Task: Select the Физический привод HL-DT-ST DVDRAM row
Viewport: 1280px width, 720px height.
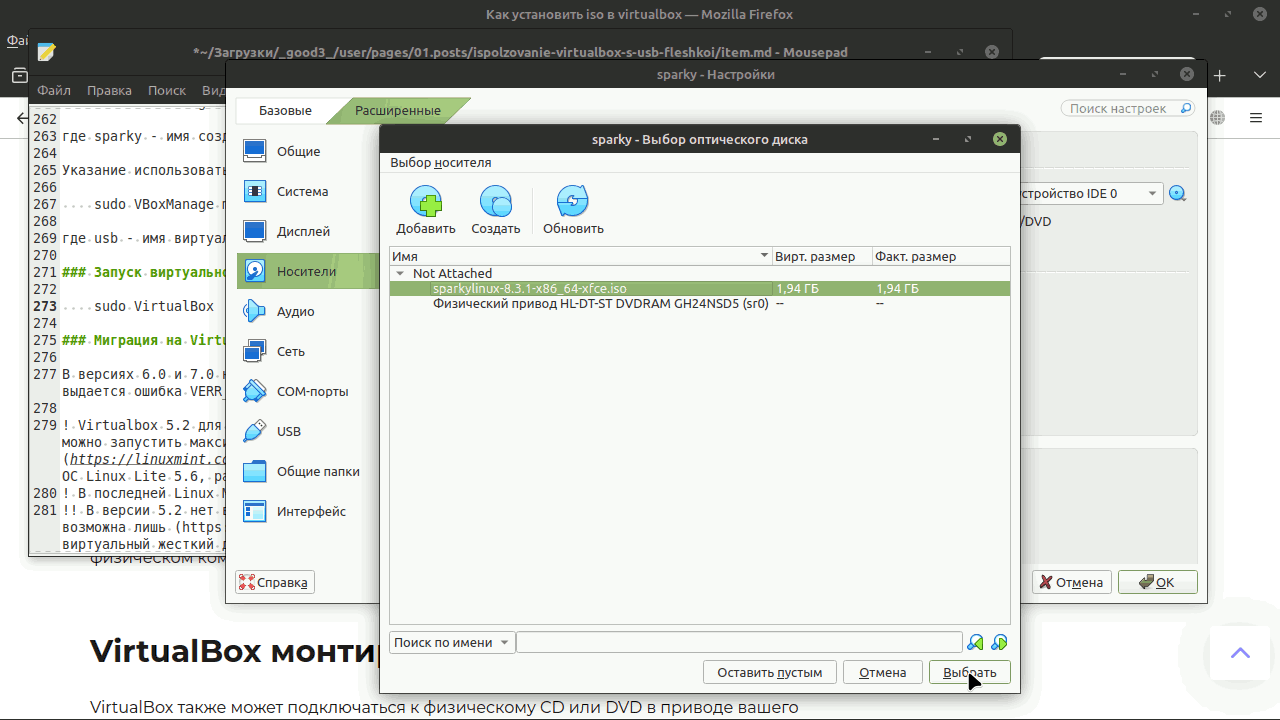Action: click(x=700, y=303)
